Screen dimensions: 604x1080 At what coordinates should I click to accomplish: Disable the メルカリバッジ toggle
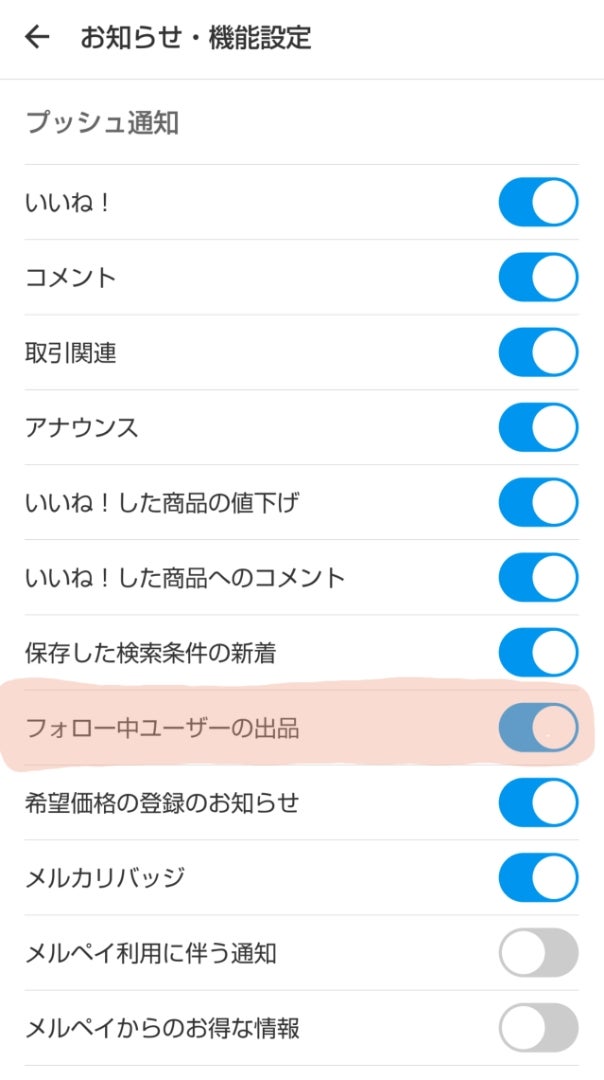pyautogui.click(x=539, y=878)
